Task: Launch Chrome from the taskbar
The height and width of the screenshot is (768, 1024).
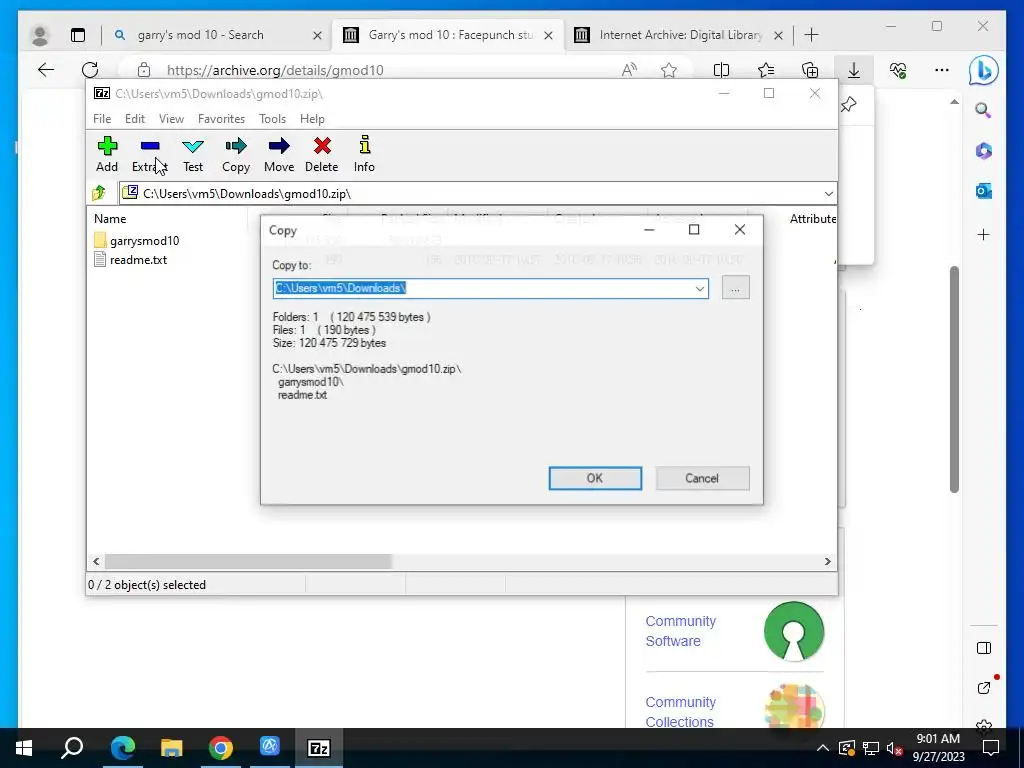Action: pos(221,748)
